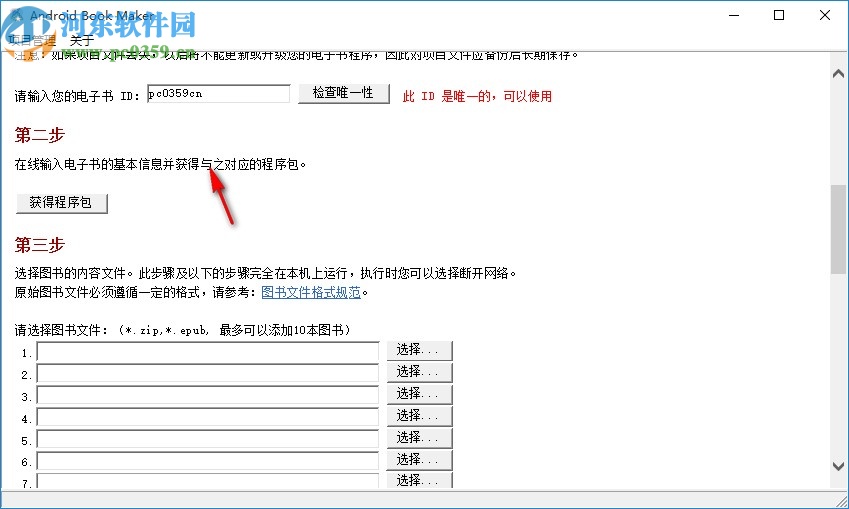Minimize the Android Book Maker window
Screen dimensions: 849x509
click(734, 15)
